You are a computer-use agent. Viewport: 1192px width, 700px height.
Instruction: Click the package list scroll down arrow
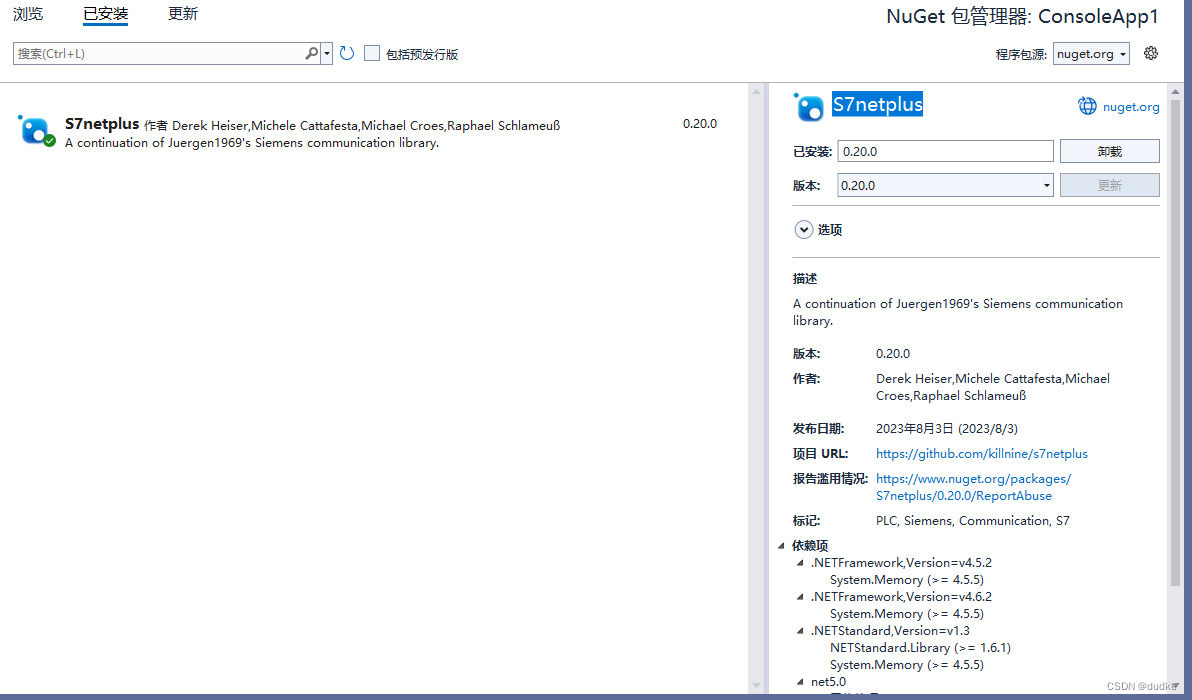tap(756, 686)
